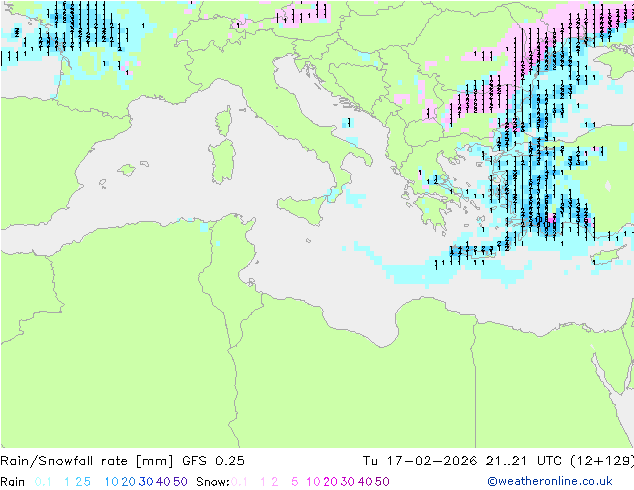Click the island of Mallorca on map
Screen dimensions: 634x490
click(x=127, y=170)
